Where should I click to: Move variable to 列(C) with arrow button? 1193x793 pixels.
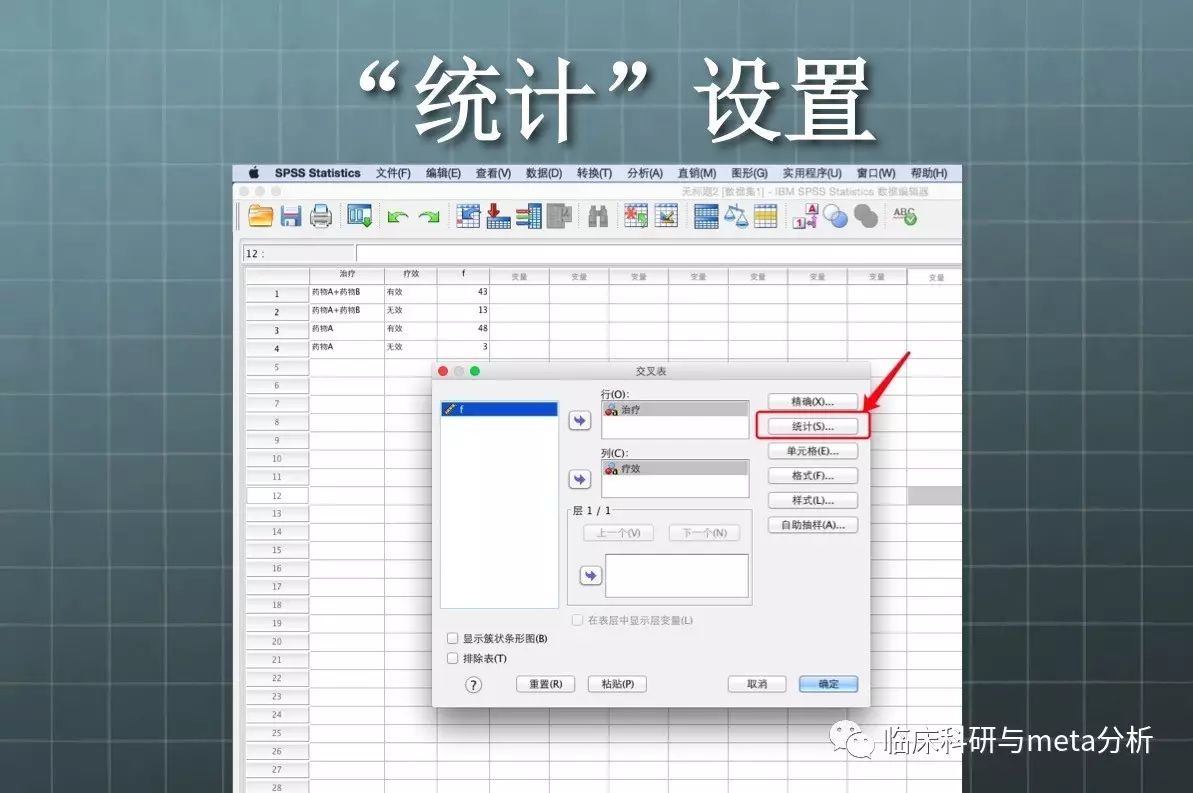coord(580,479)
